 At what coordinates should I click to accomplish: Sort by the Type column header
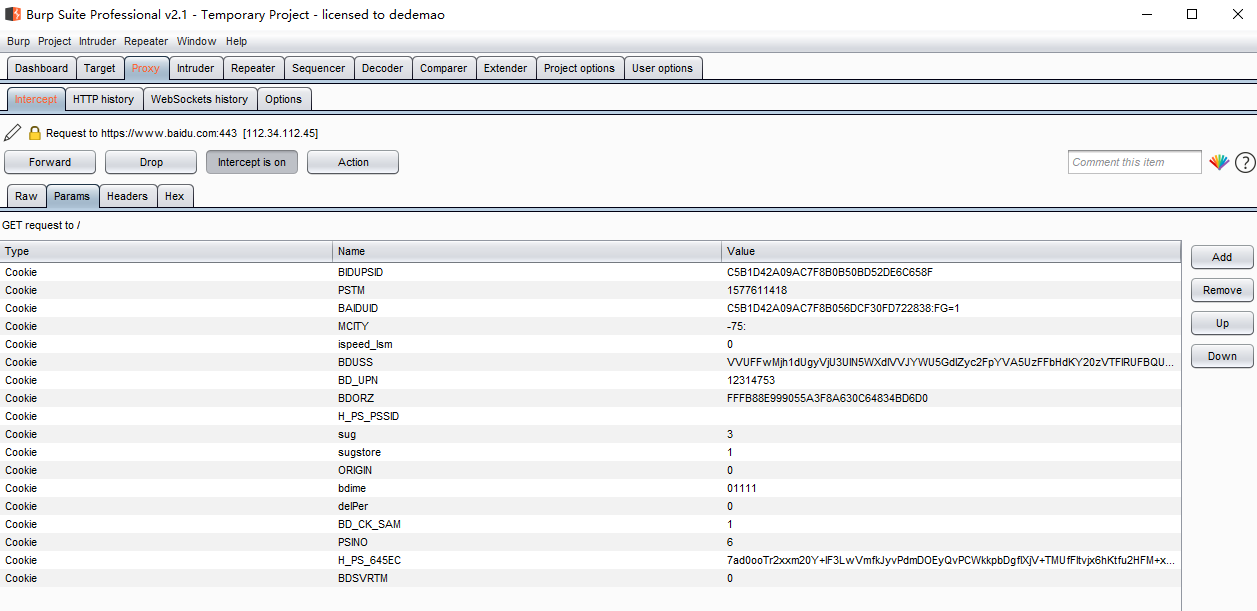click(166, 251)
